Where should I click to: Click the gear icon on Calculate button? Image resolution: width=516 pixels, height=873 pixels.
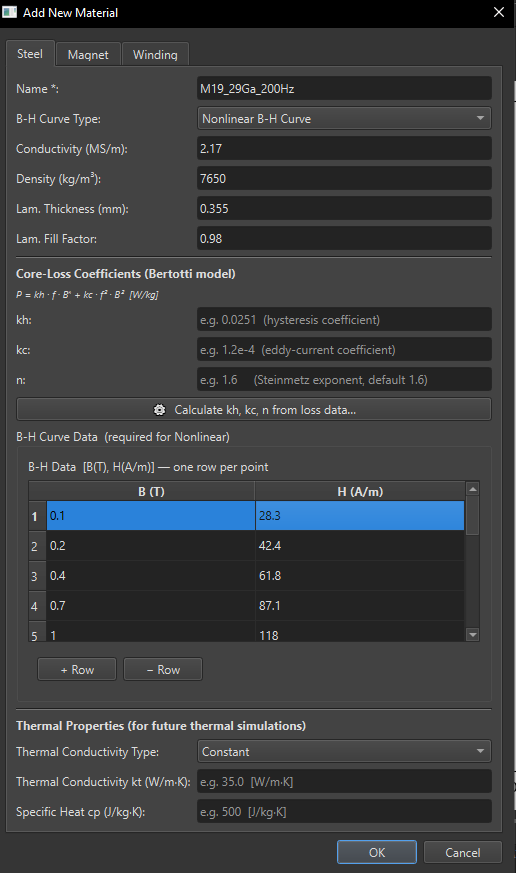[x=160, y=410]
